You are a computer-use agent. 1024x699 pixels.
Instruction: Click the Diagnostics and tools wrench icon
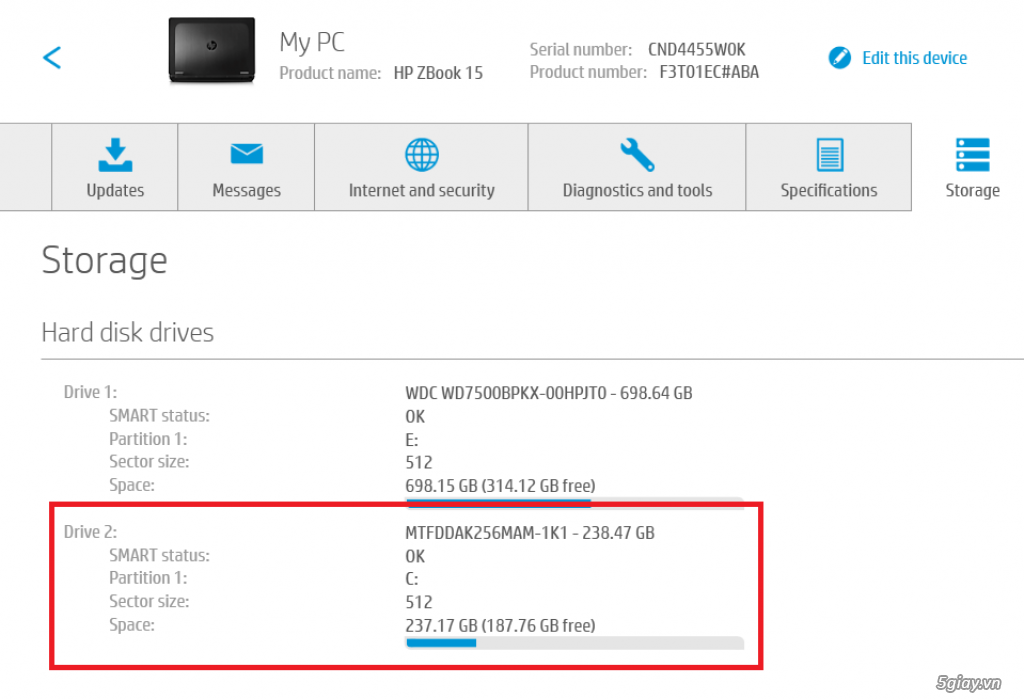(637, 155)
